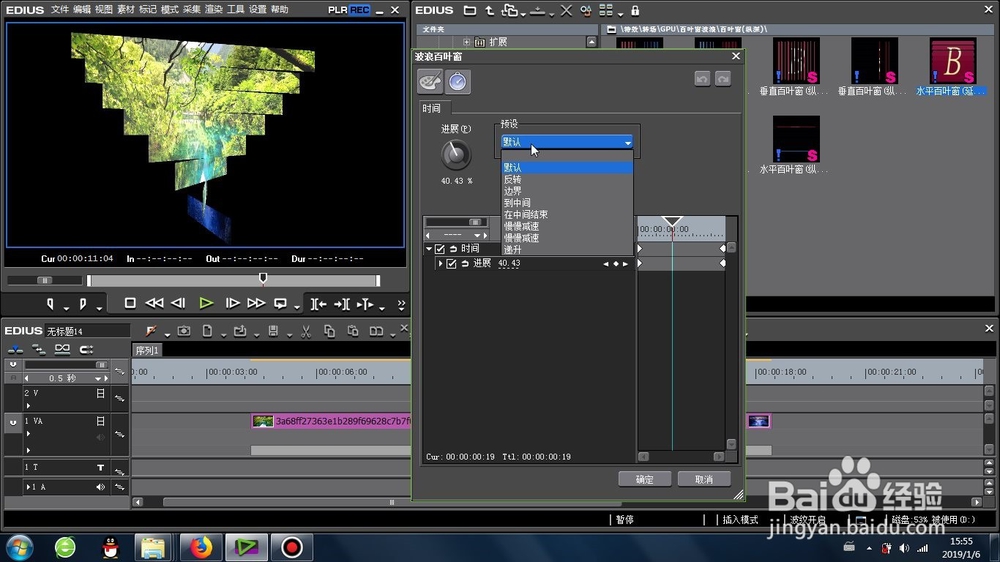Create a new sequence document icon
Image resolution: width=1000 pixels, height=562 pixels.
207,331
